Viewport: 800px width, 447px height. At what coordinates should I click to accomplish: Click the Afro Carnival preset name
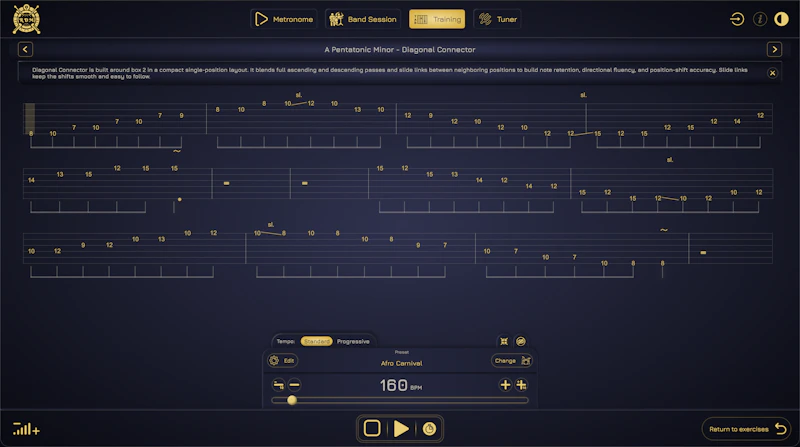pyautogui.click(x=402, y=363)
